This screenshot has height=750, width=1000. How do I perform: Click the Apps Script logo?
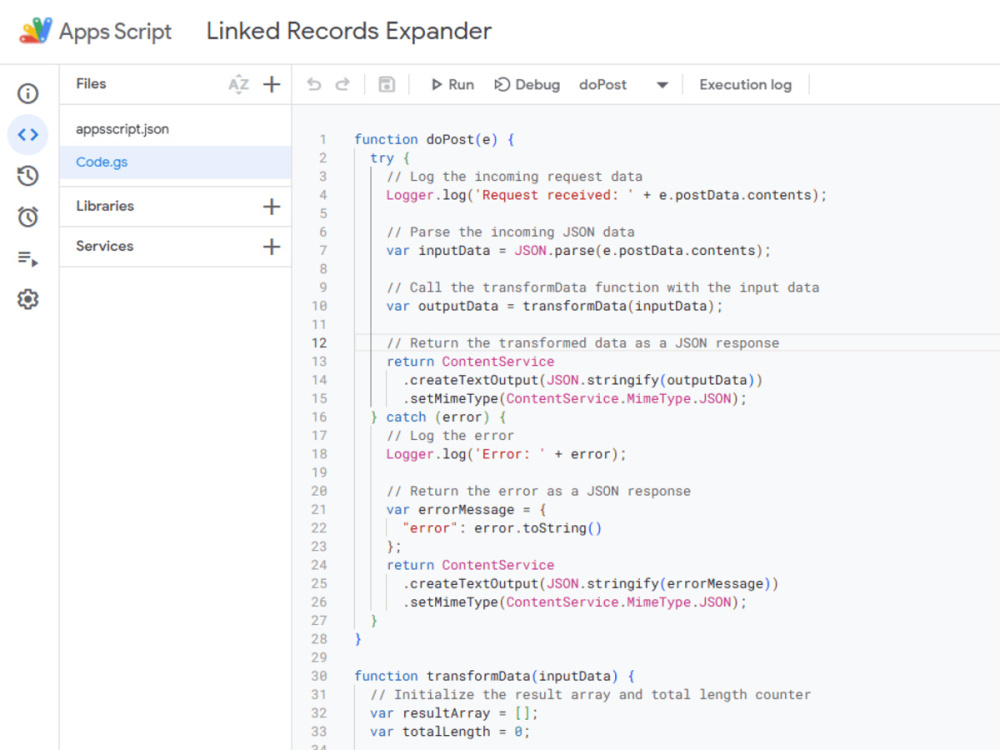(36, 31)
